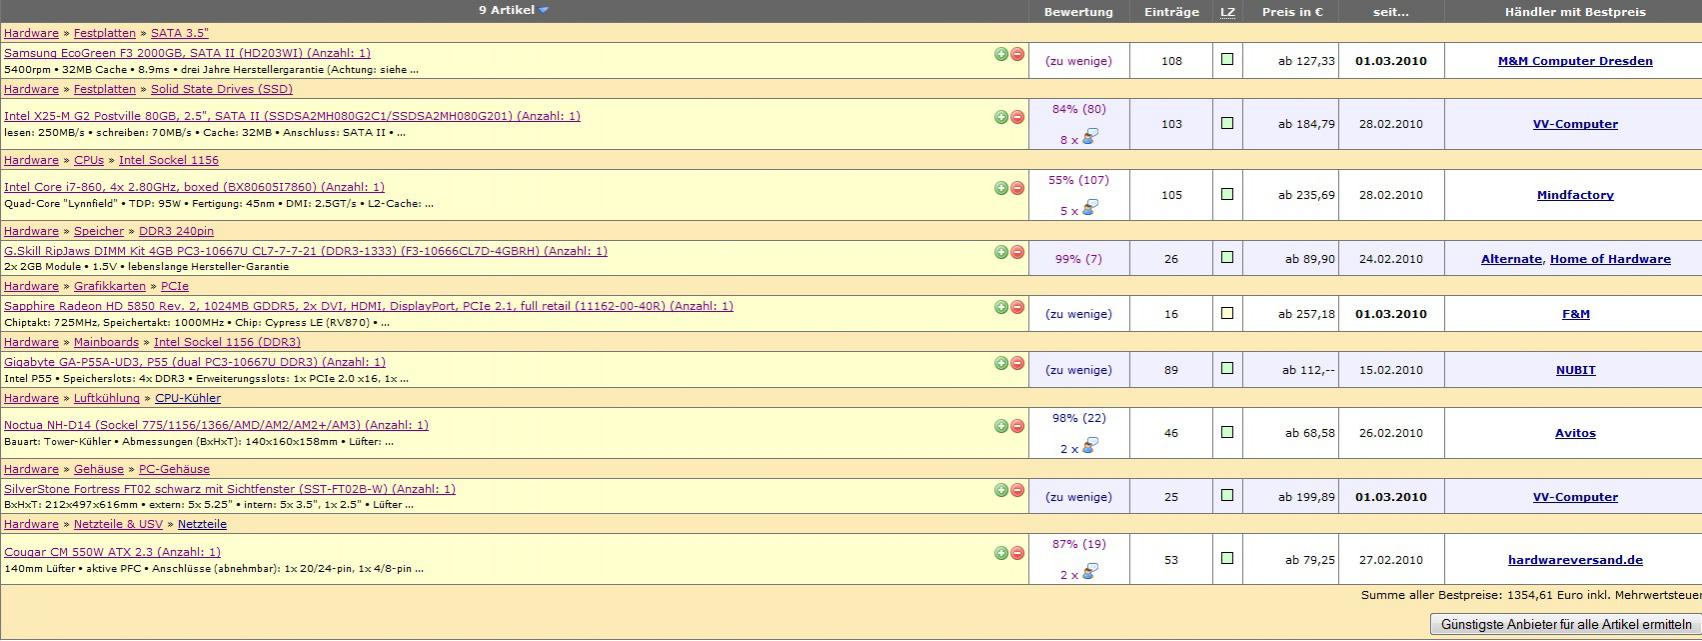The width and height of the screenshot is (1702, 641).
Task: Sort by Preis in € column header
Action: point(1292,12)
